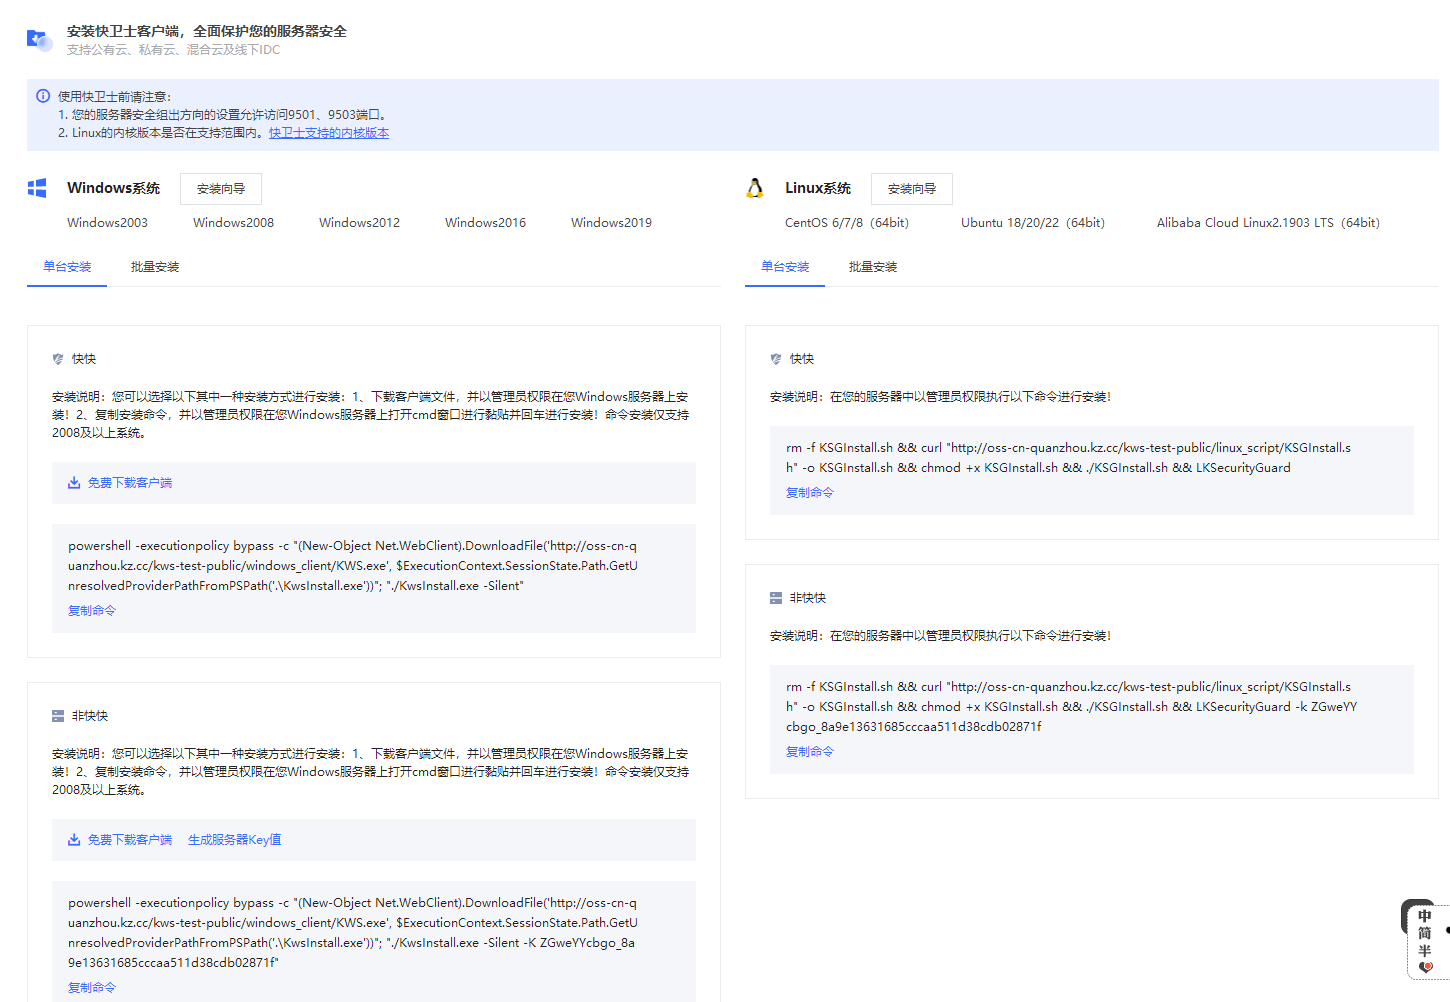Screen dimensions: 1450x1002
Task: Click the info icon in the notice banner
Action: [43, 96]
